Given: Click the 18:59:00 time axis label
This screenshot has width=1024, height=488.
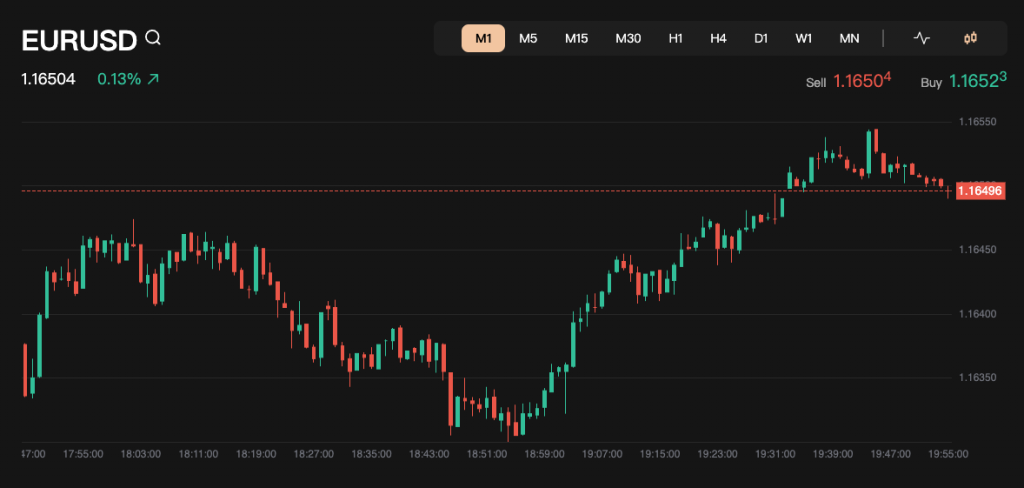Looking at the screenshot, I should pos(544,453).
